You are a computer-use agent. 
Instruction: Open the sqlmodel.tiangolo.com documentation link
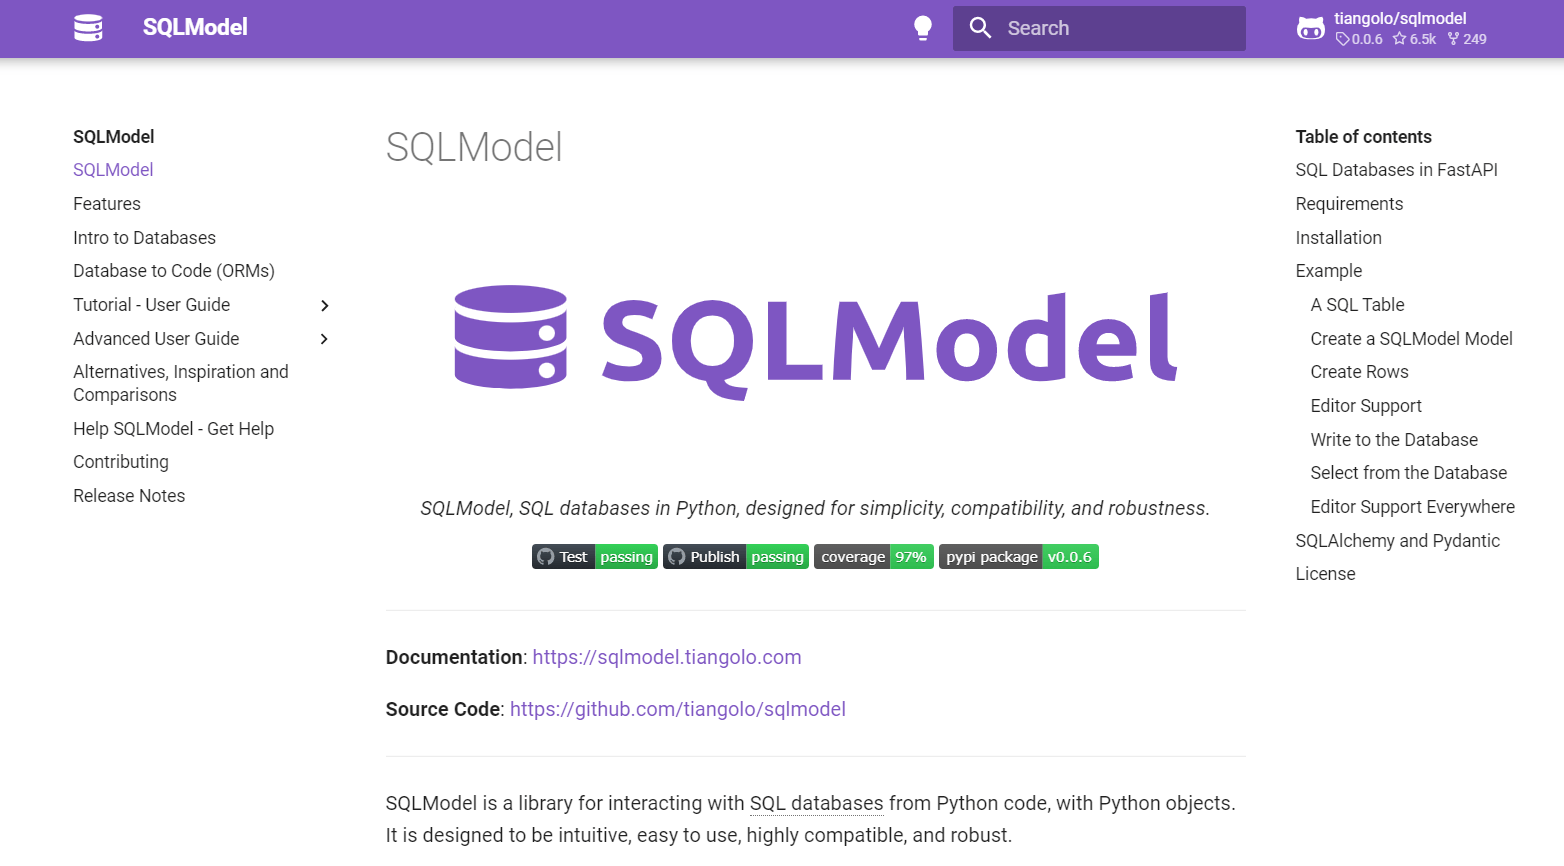[x=666, y=657]
